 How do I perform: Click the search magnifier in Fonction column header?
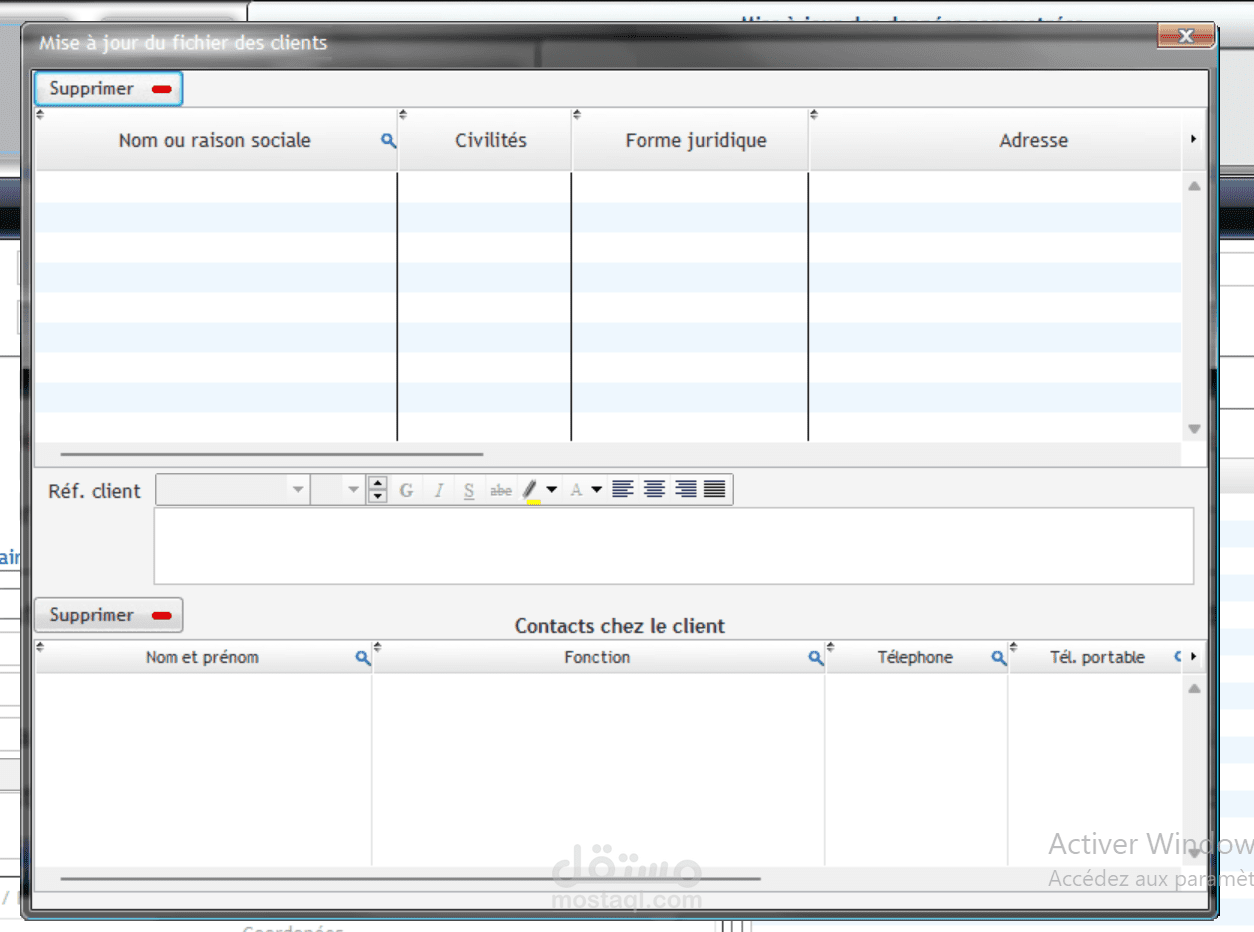816,658
